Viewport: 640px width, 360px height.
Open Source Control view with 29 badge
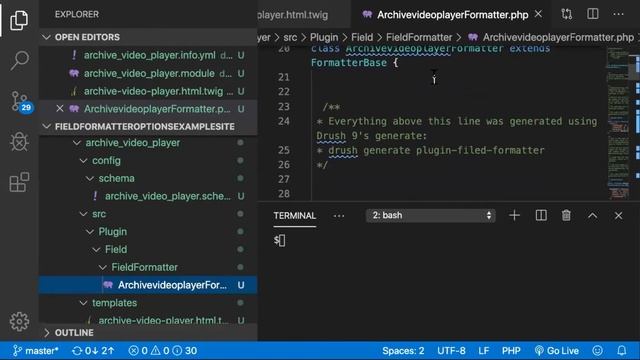20,101
